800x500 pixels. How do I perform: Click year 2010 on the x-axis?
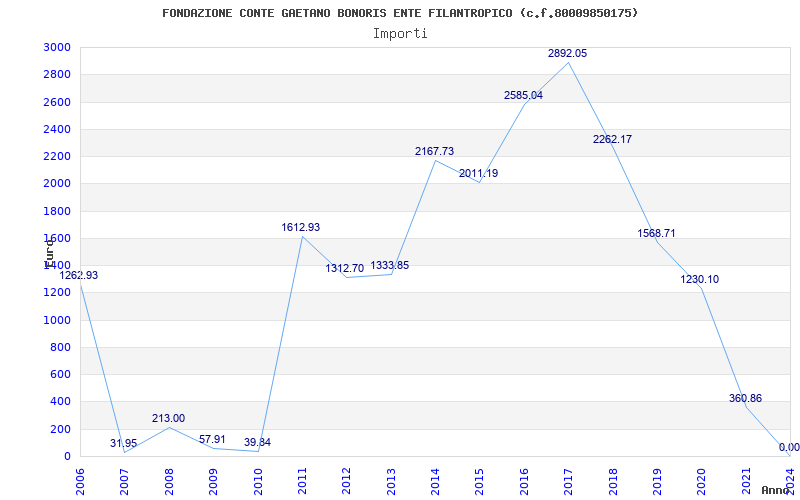coord(258,481)
